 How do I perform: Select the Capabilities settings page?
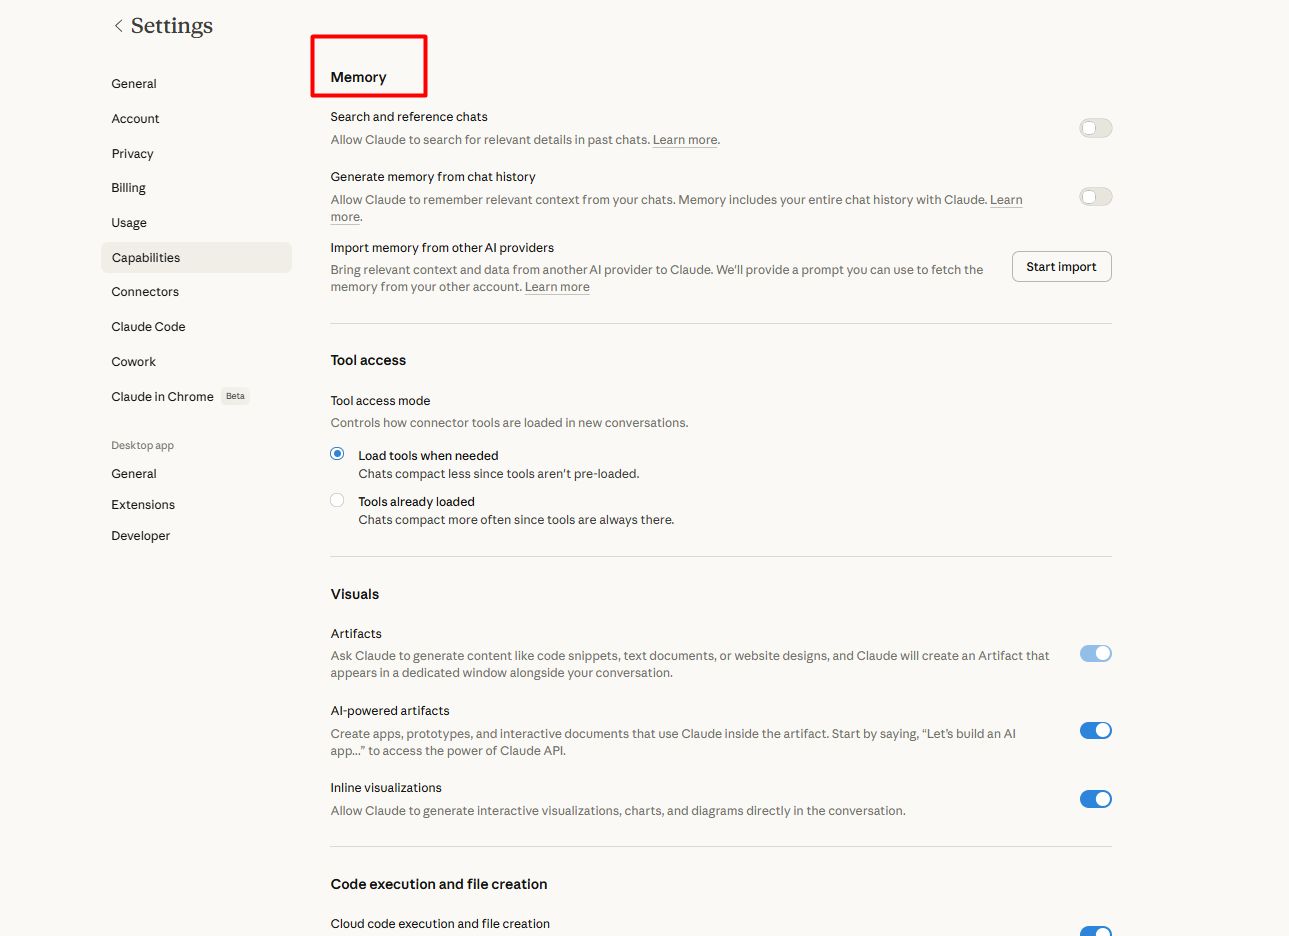[x=196, y=257]
